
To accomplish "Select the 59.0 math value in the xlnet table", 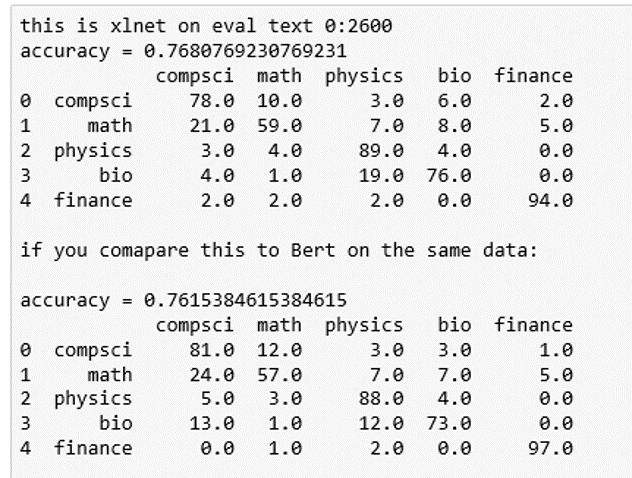I will pos(279,126).
